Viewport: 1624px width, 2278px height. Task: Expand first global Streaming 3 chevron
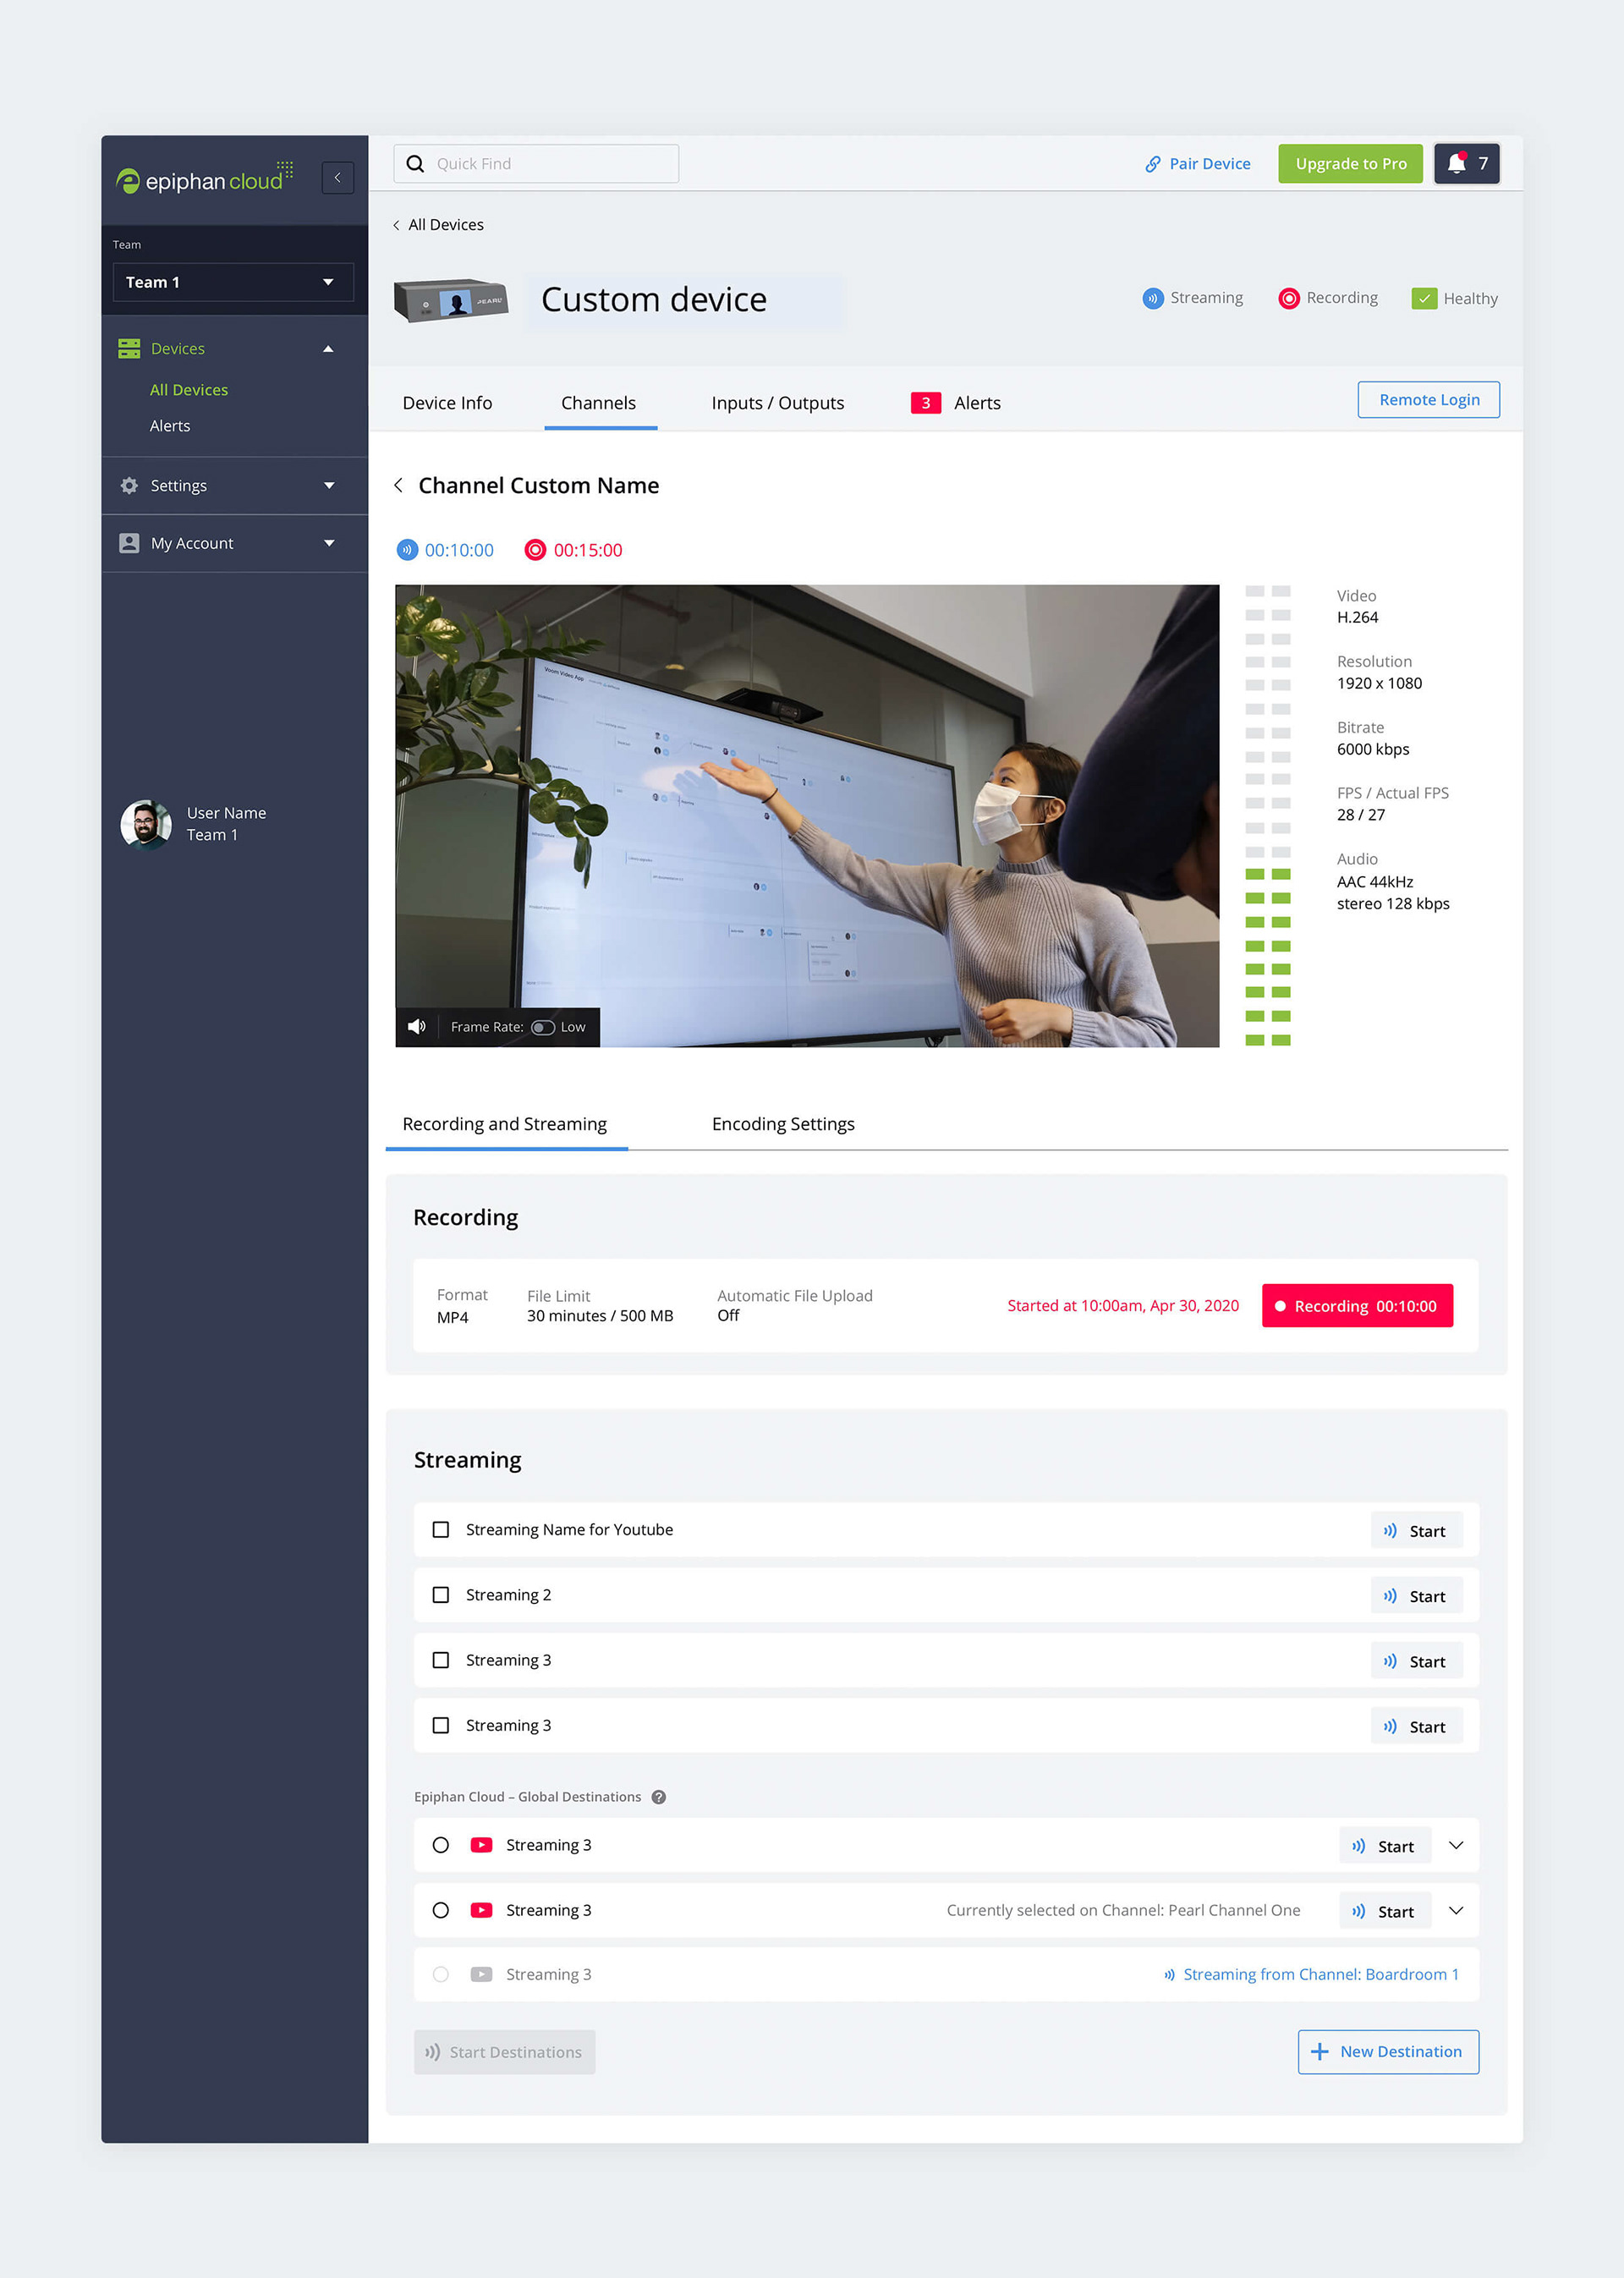(1456, 1845)
